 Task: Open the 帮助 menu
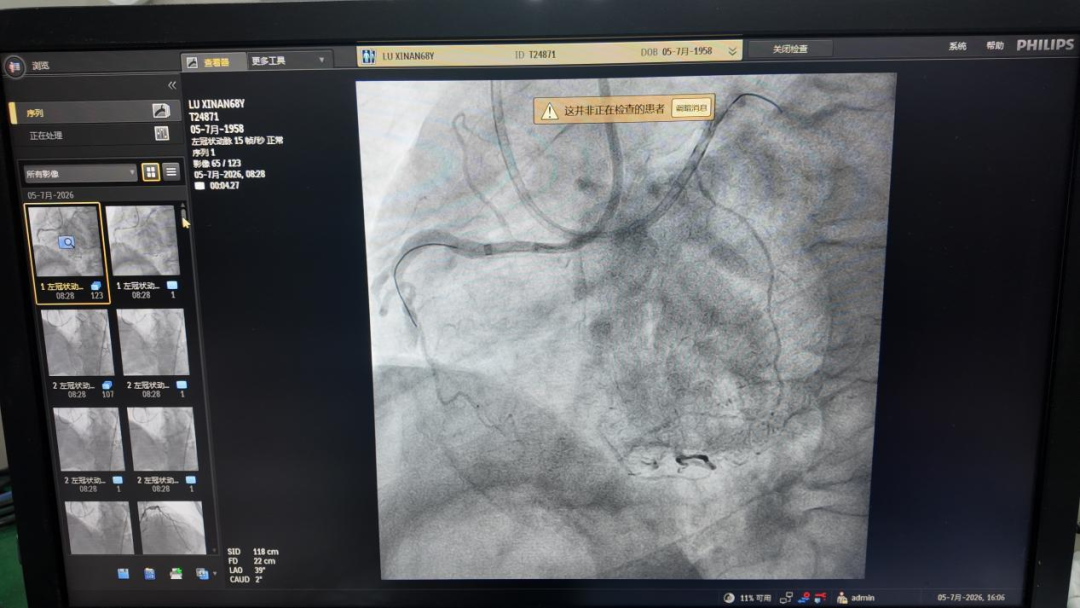[995, 45]
